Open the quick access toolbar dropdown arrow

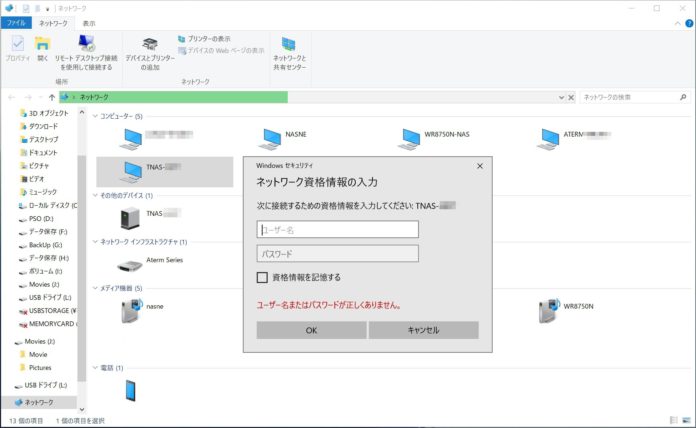[47, 9]
